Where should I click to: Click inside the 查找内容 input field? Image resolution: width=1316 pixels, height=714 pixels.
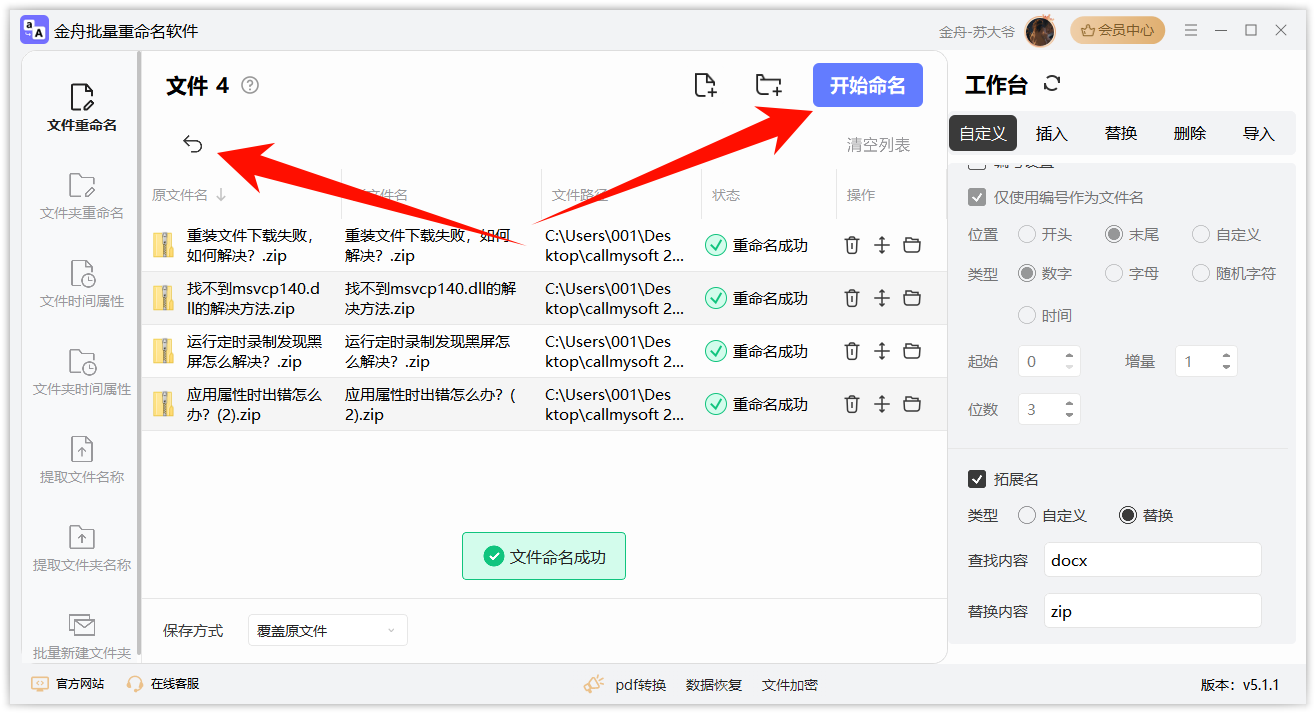pyautogui.click(x=1152, y=559)
